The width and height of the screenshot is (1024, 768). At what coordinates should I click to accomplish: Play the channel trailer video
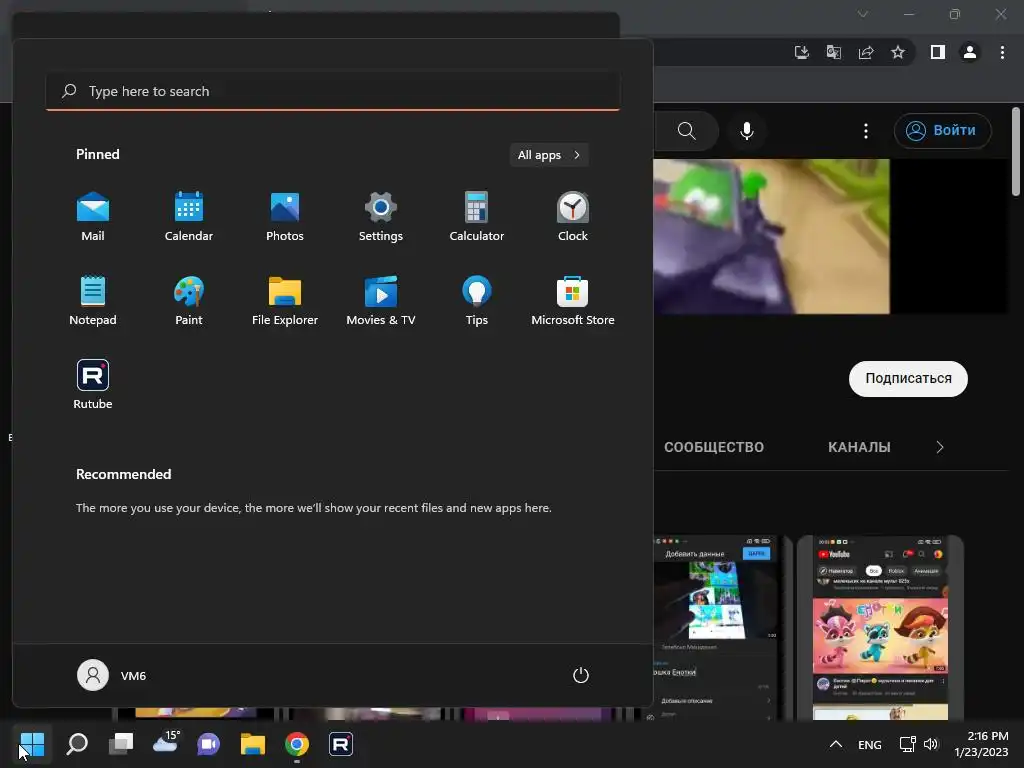771,236
